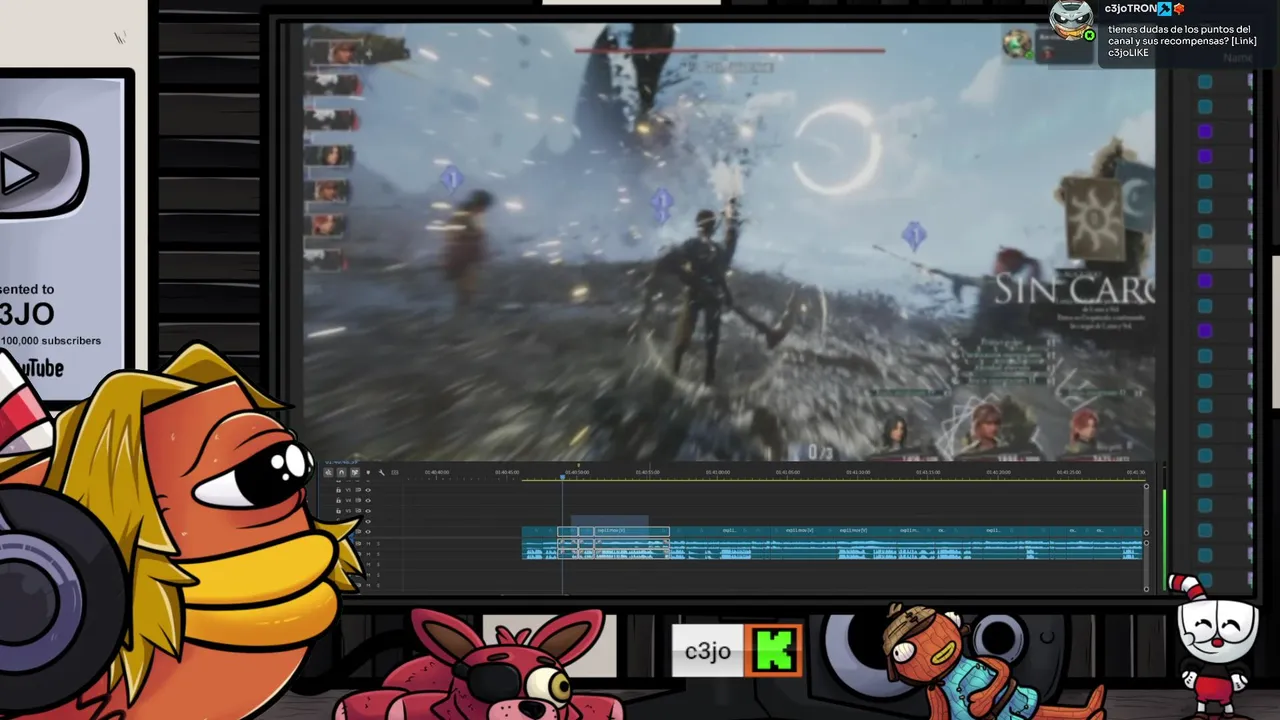Click the green audio level meter
Image resolution: width=1280 pixels, height=720 pixels.
pos(1164,540)
